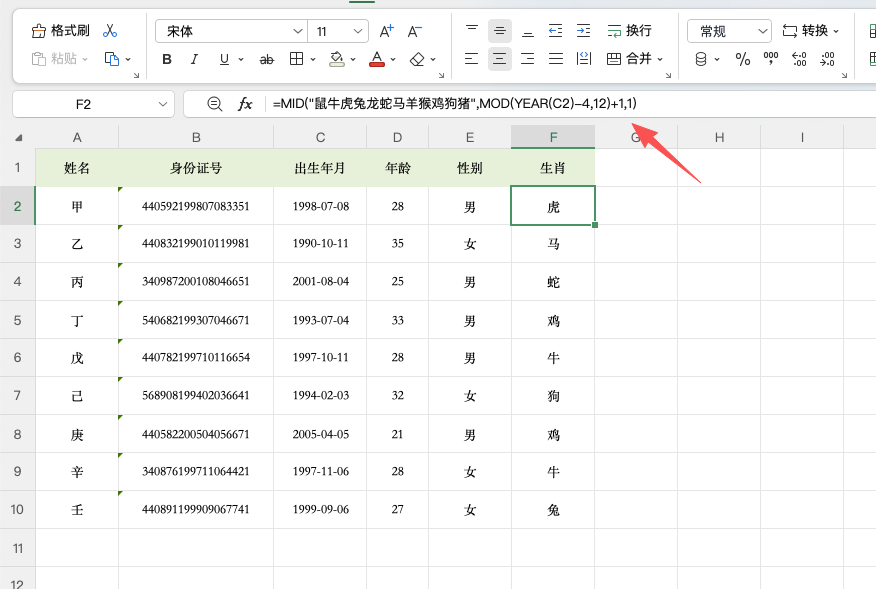This screenshot has height=589, width=876.
Task: Open the Copy options dropdown arrow
Action: click(x=128, y=59)
